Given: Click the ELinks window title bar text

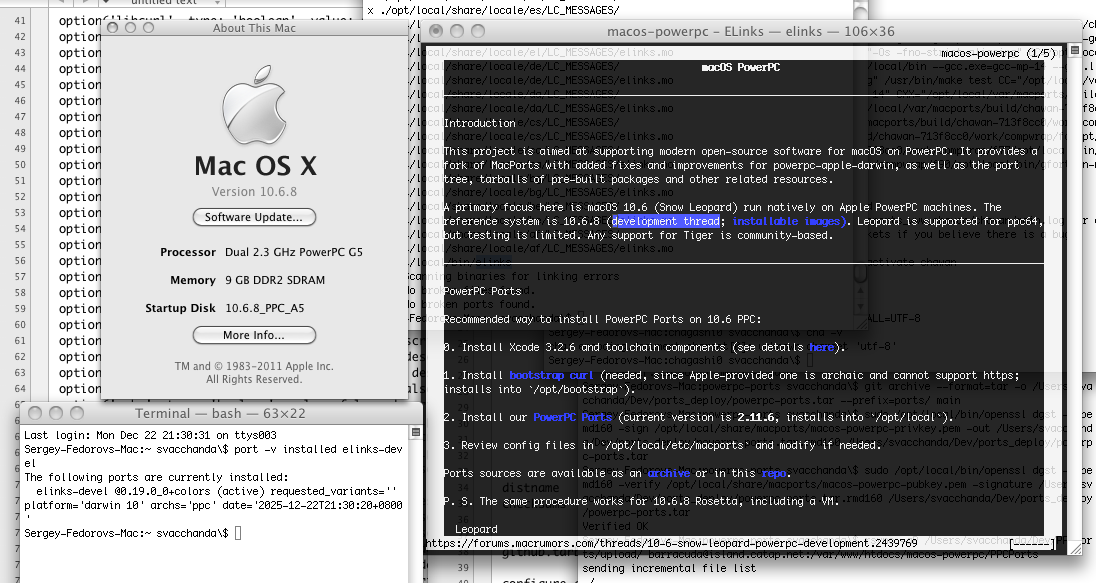Looking at the screenshot, I should coord(751,31).
